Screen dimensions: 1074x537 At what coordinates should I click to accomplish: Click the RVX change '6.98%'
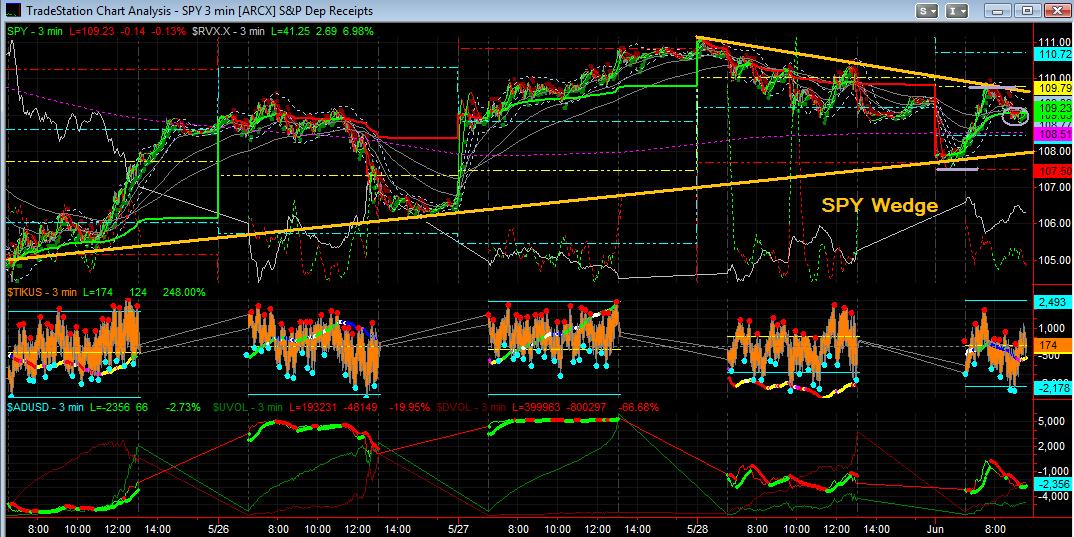tap(356, 31)
